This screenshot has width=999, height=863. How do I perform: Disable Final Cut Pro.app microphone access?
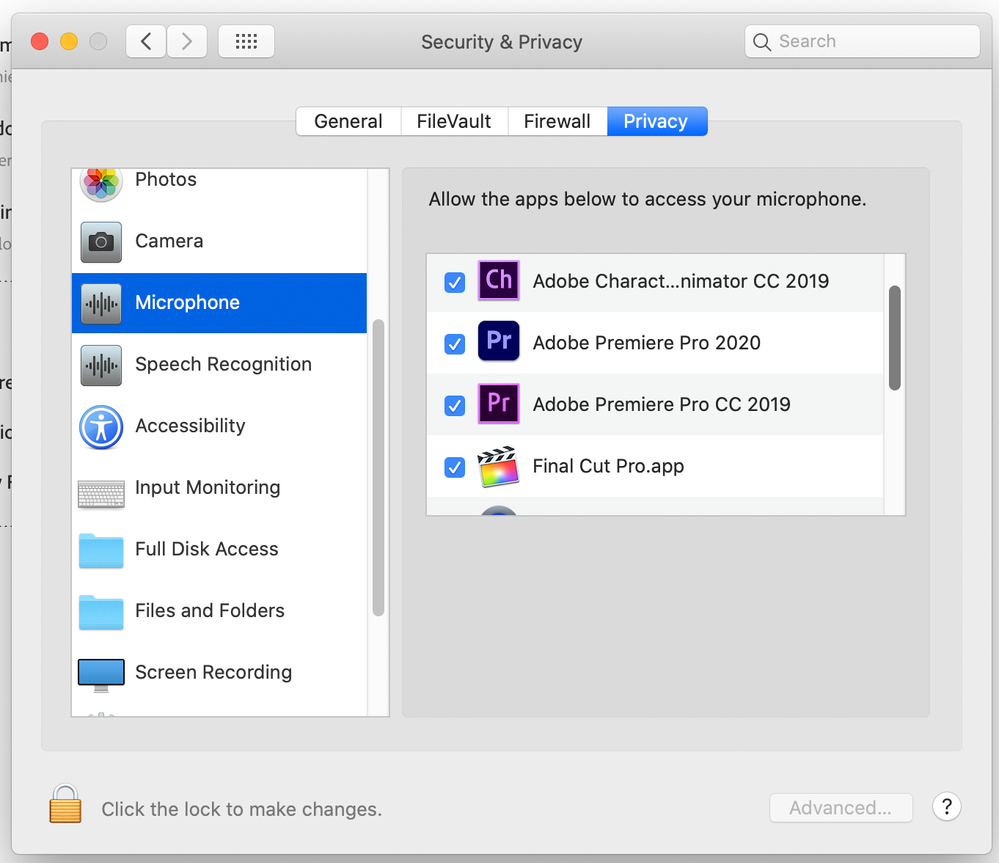coord(454,467)
